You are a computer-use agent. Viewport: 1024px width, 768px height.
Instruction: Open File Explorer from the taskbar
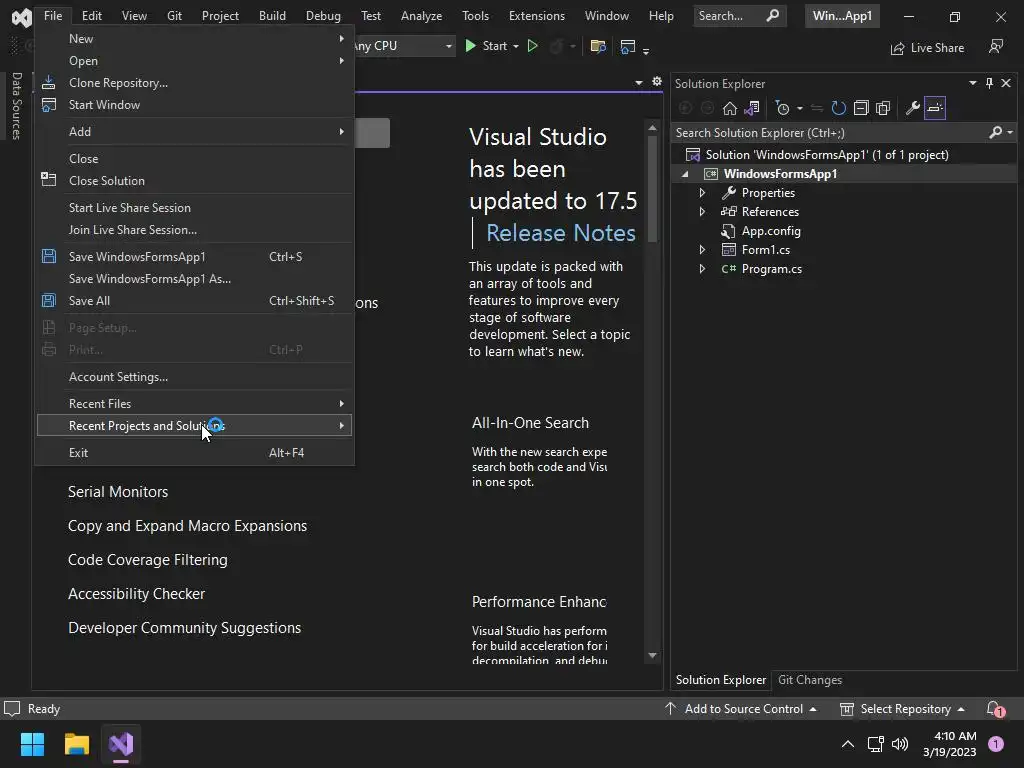(x=76, y=744)
